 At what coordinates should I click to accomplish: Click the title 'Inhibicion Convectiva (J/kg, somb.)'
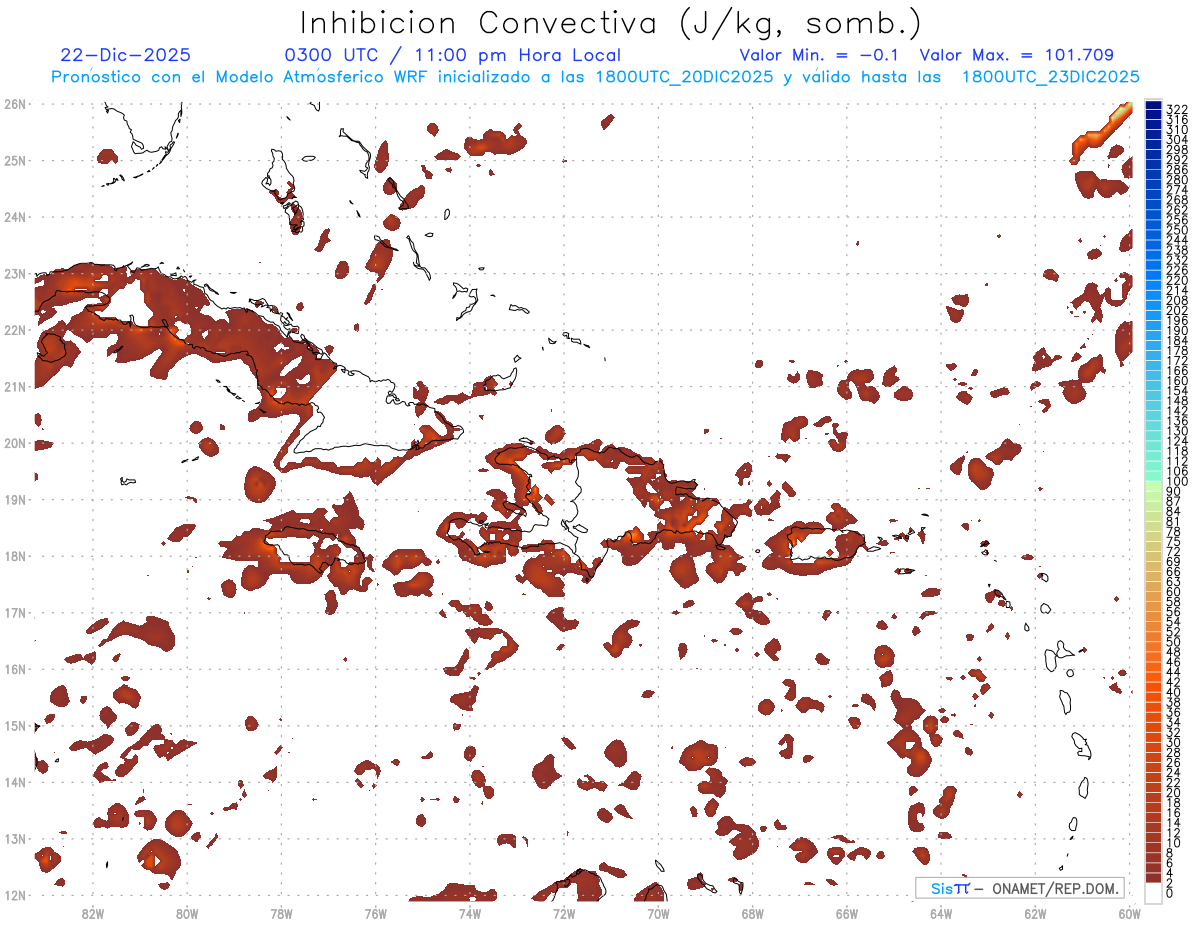point(611,24)
